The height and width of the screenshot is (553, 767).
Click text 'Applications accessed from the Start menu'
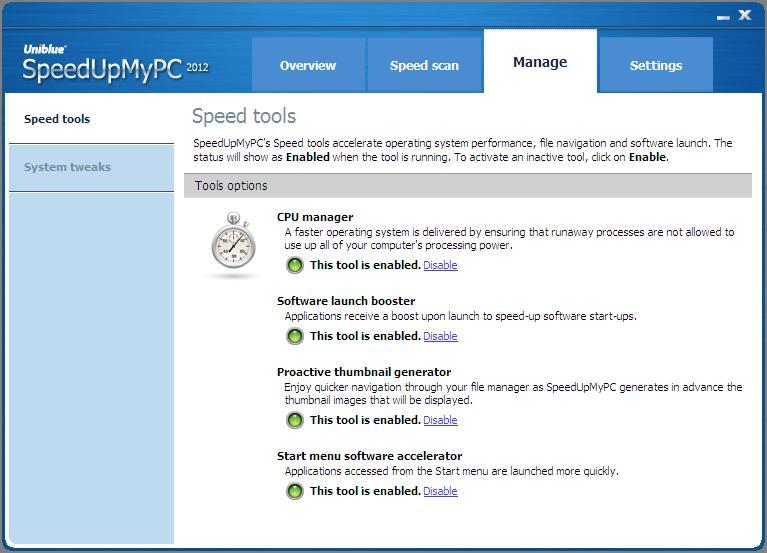tap(451, 471)
